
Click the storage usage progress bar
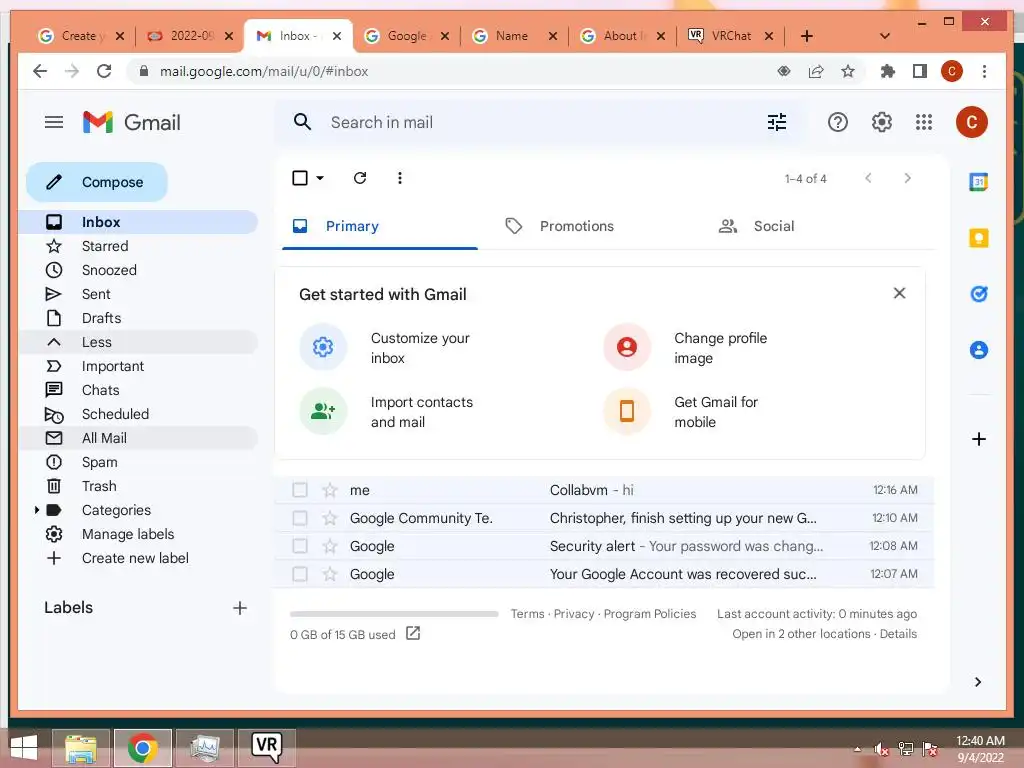(394, 614)
